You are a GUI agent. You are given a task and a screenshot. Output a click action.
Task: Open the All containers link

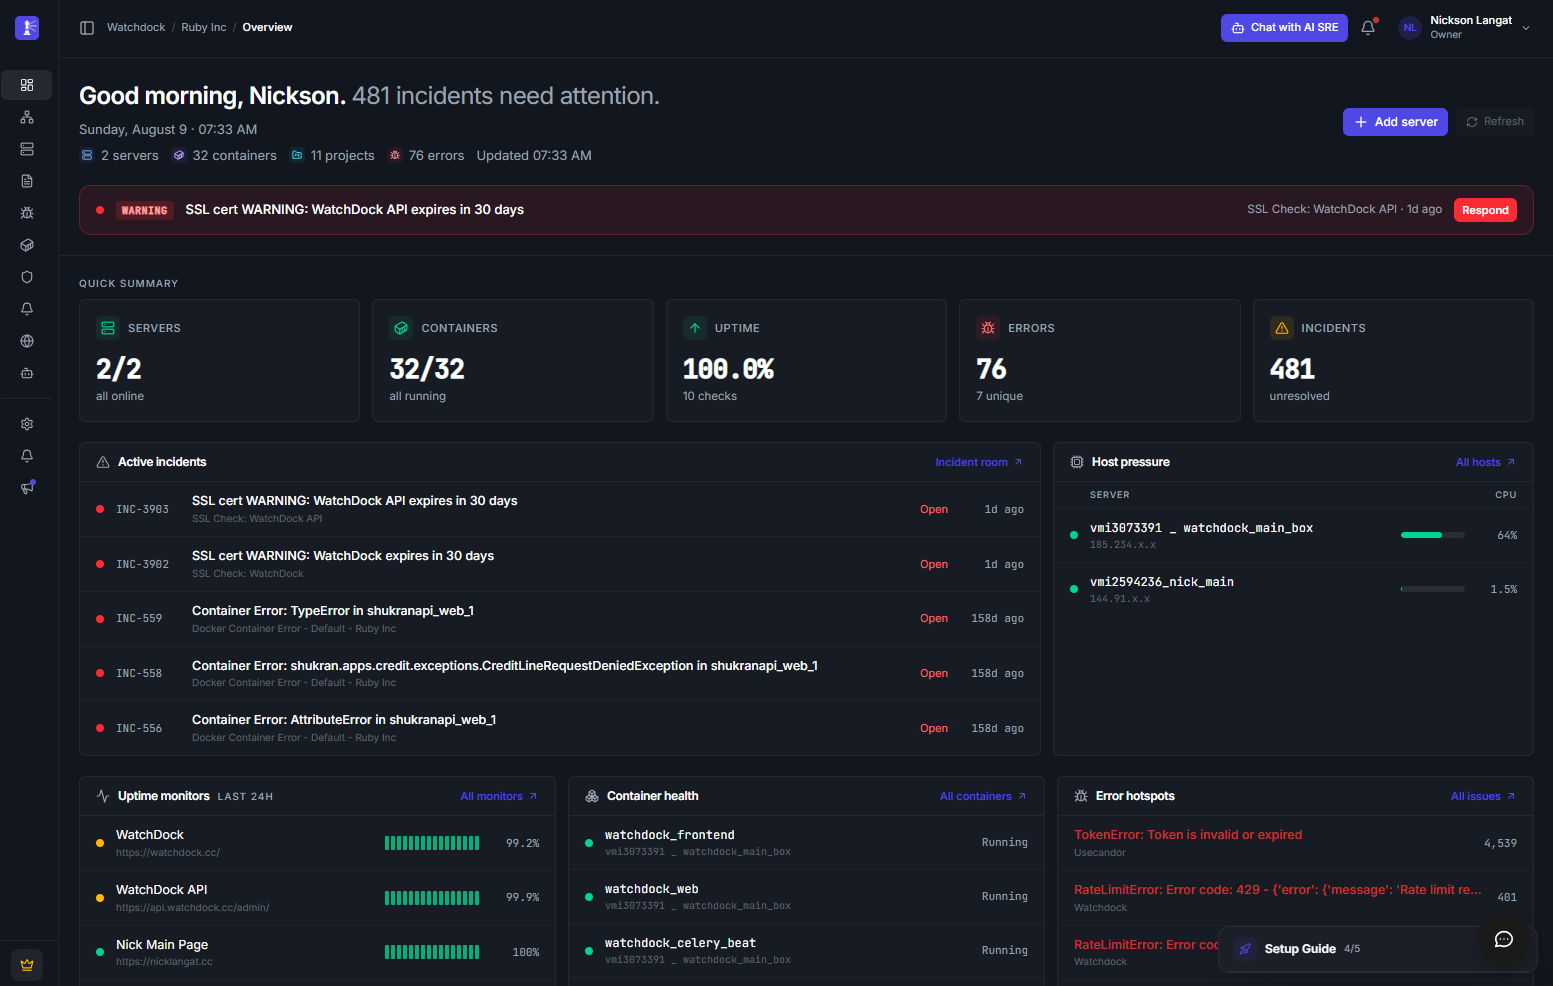[983, 796]
